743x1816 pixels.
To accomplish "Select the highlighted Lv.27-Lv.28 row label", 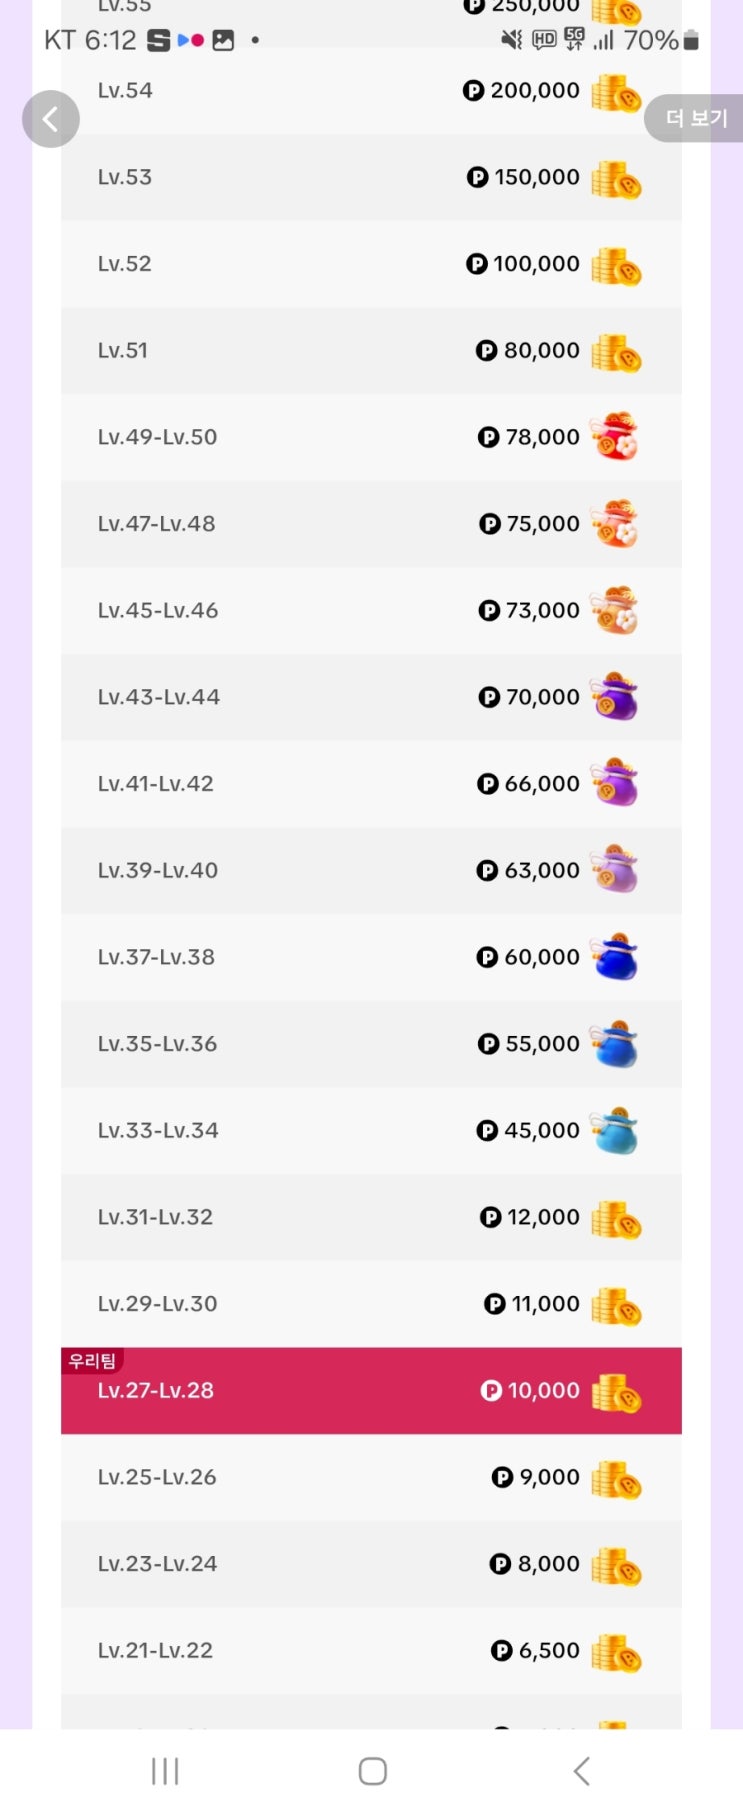I will [x=156, y=1391].
